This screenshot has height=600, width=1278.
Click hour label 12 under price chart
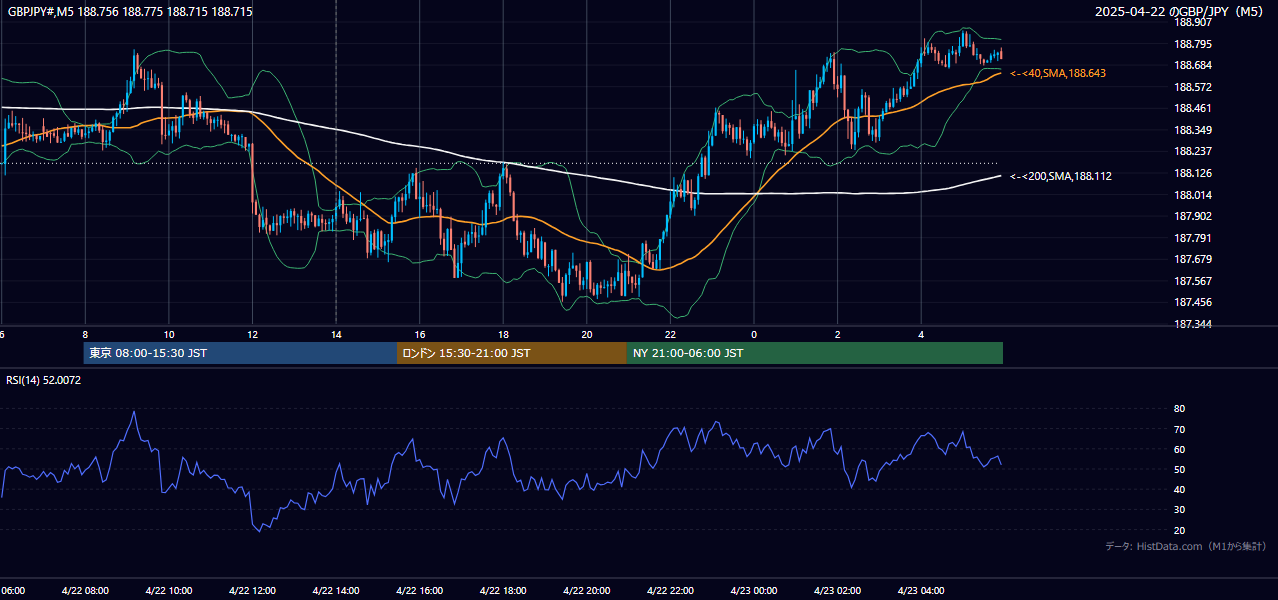pyautogui.click(x=252, y=334)
